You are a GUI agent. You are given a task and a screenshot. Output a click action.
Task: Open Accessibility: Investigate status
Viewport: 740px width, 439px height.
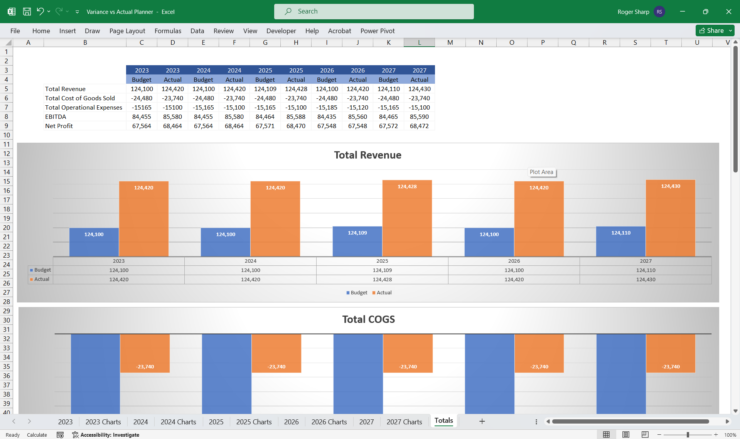(x=106, y=435)
